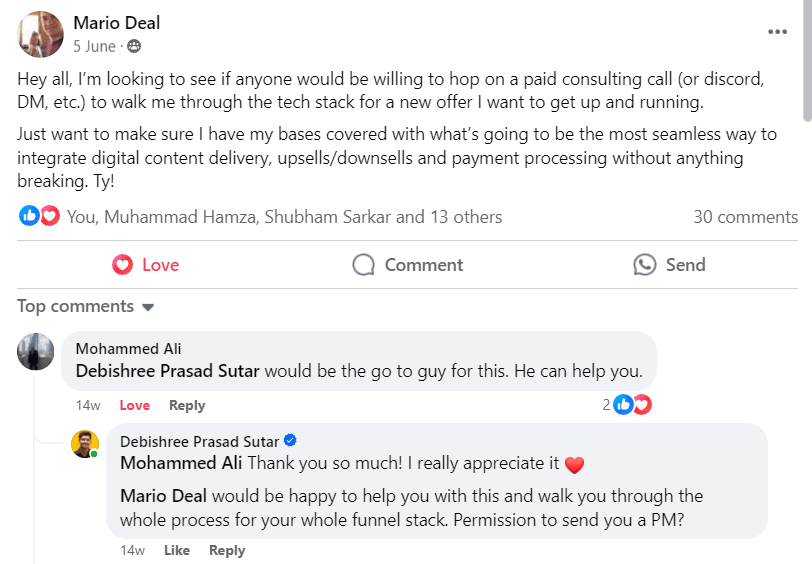Click Debishree's blue verified badge
812x564 pixels.
(290, 441)
